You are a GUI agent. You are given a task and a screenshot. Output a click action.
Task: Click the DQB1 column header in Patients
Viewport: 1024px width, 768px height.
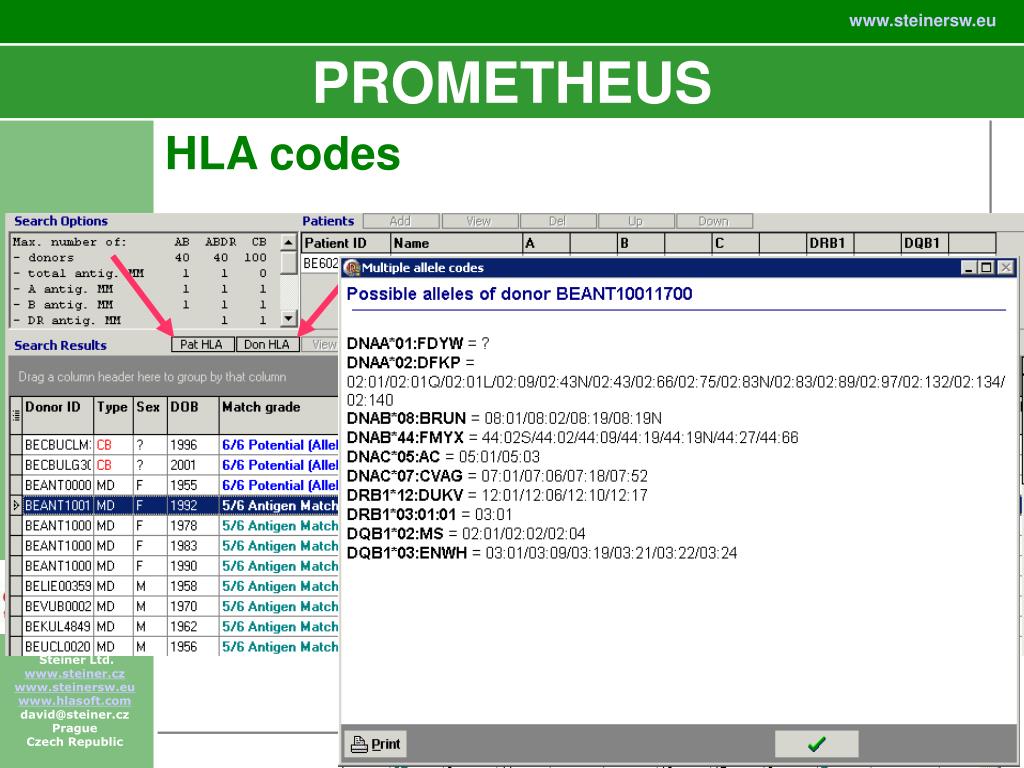(x=925, y=243)
